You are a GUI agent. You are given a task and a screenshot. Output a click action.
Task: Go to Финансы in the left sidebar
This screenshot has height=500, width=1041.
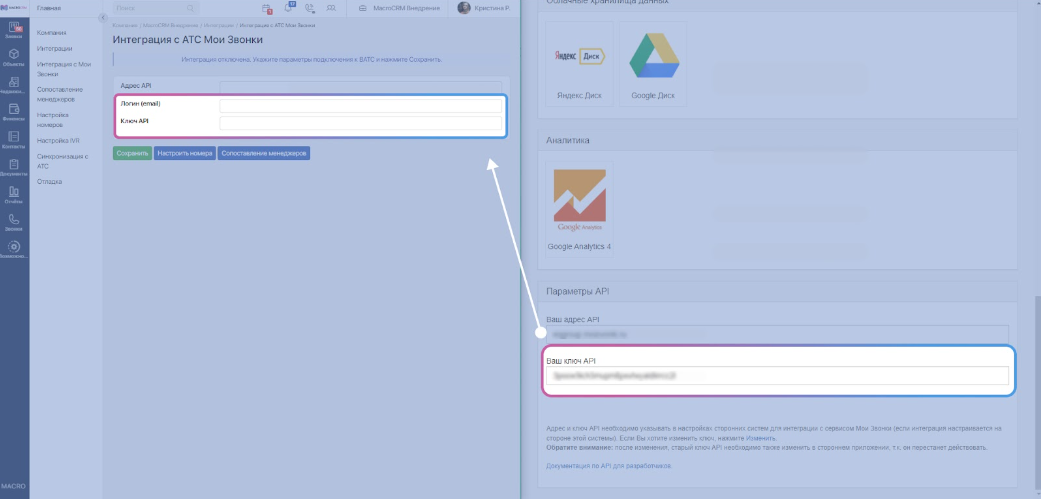pos(14,112)
